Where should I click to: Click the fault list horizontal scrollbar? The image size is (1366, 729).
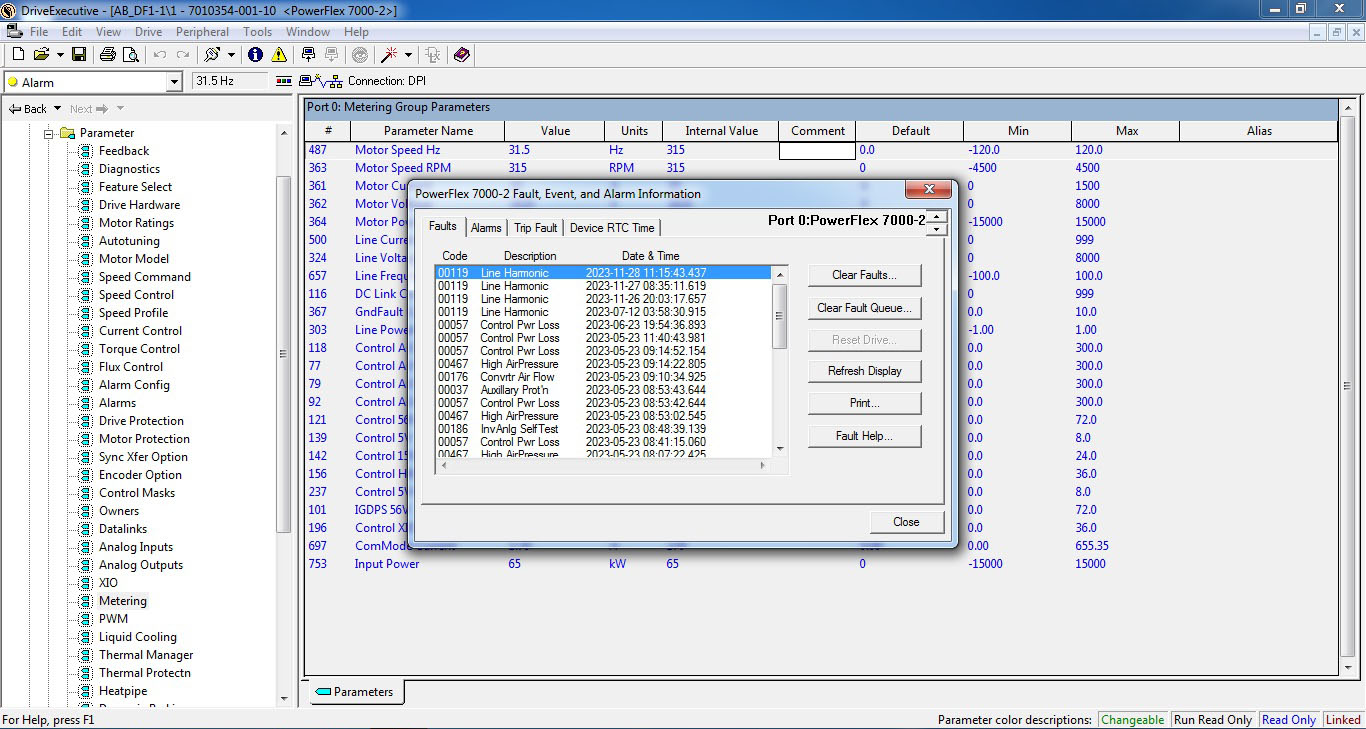coord(604,465)
